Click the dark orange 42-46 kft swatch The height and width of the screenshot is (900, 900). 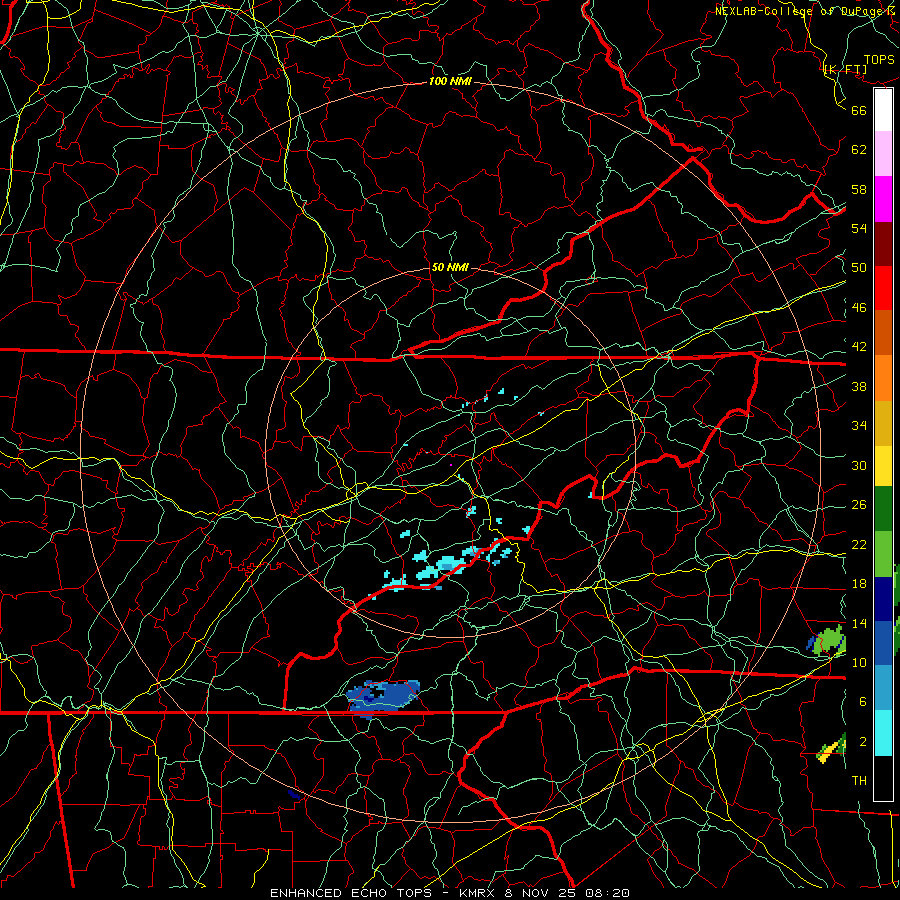point(883,333)
